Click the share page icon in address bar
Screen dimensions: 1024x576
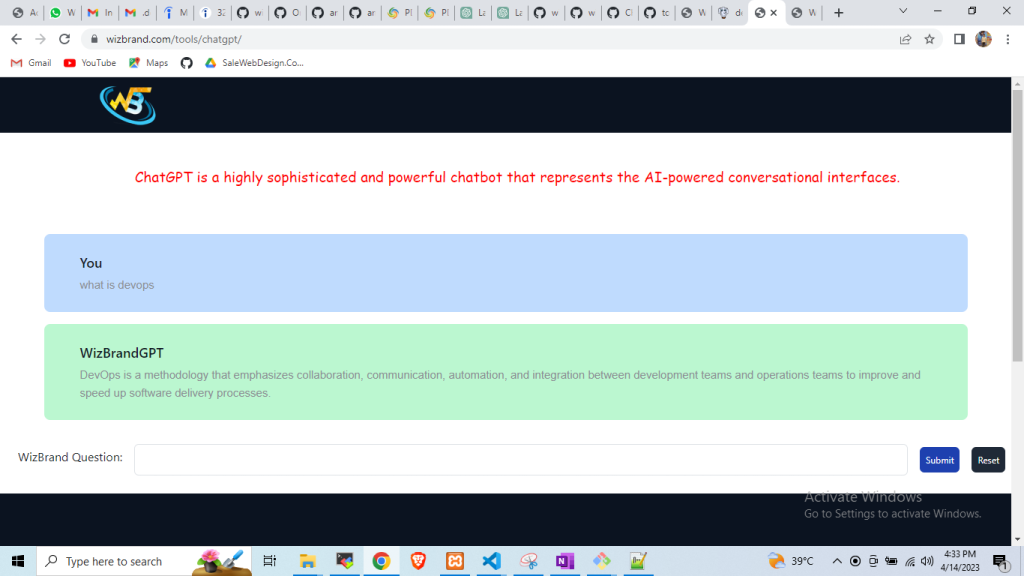pyautogui.click(x=905, y=39)
